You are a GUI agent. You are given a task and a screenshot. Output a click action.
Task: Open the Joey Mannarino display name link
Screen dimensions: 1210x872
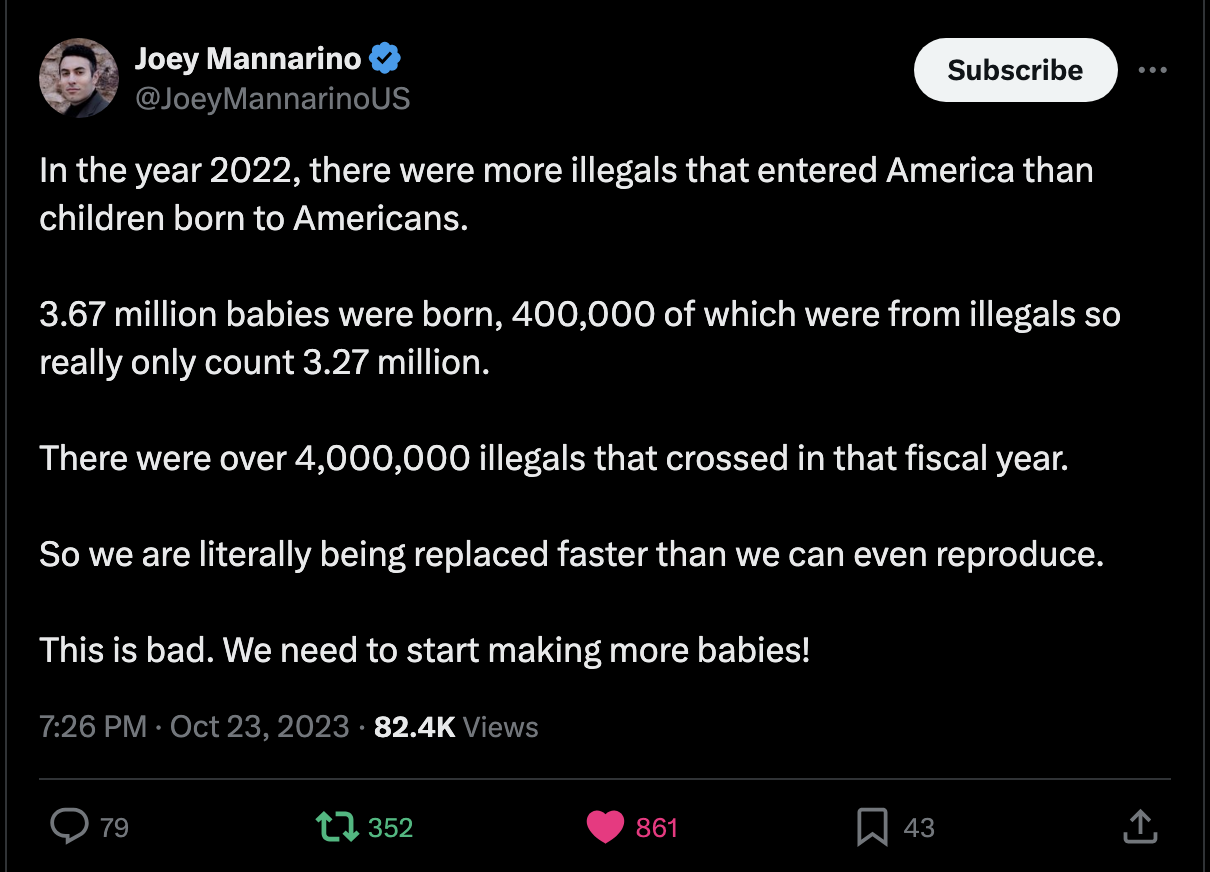pos(248,59)
